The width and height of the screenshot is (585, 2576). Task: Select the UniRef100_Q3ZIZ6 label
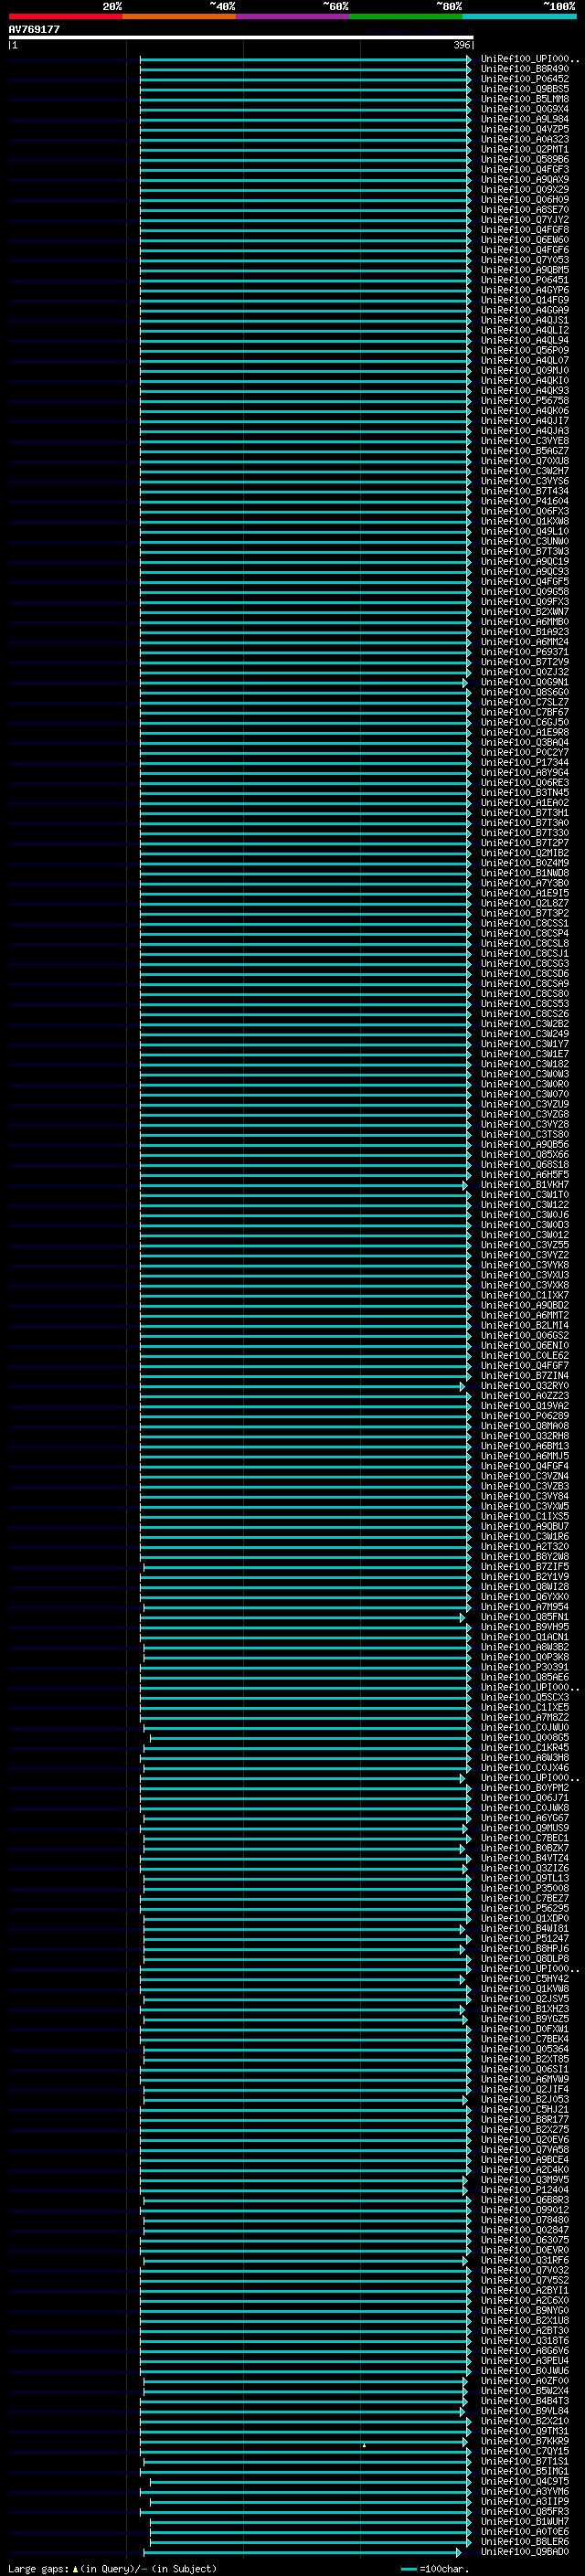click(x=525, y=1868)
